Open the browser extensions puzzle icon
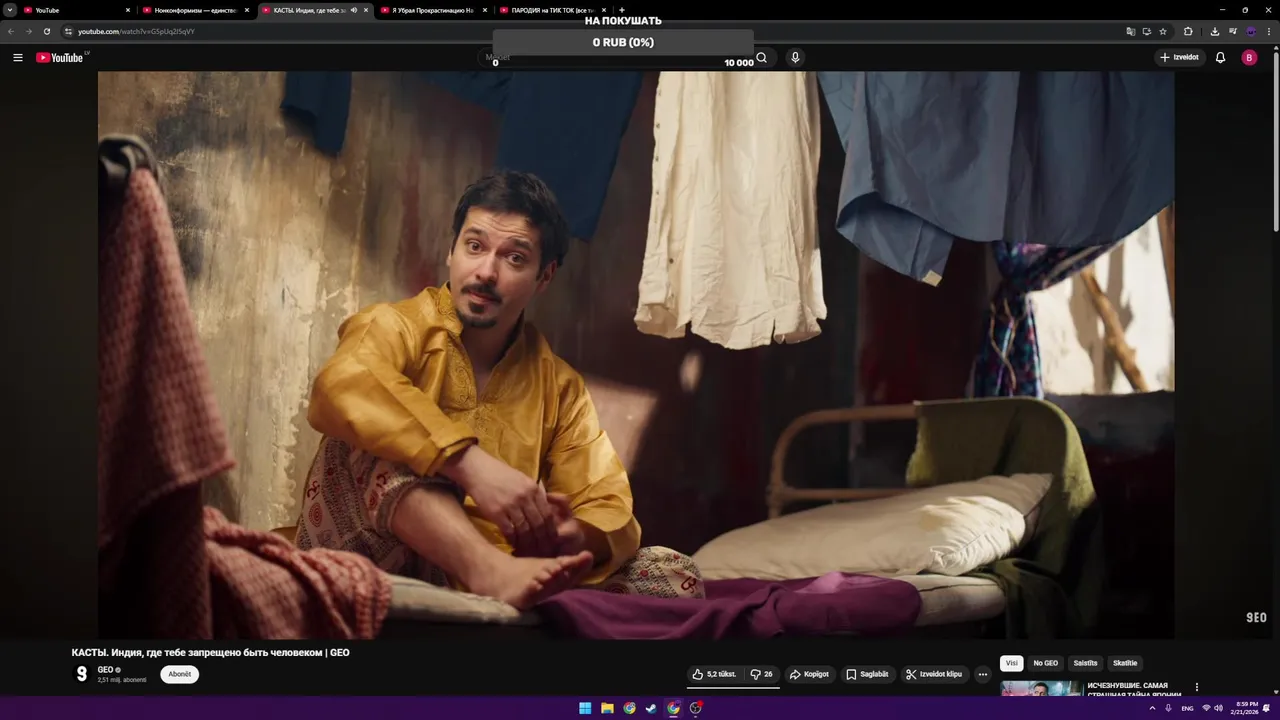Screen dimensions: 1280x720 tap(1188, 31)
